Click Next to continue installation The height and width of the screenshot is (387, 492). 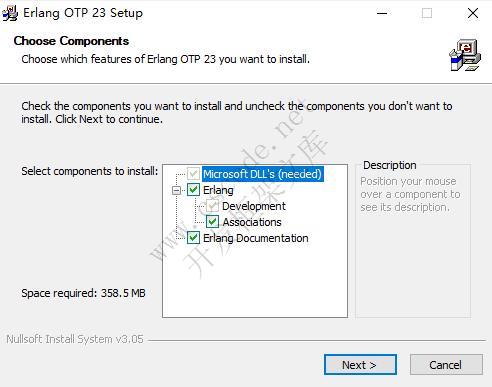point(360,365)
